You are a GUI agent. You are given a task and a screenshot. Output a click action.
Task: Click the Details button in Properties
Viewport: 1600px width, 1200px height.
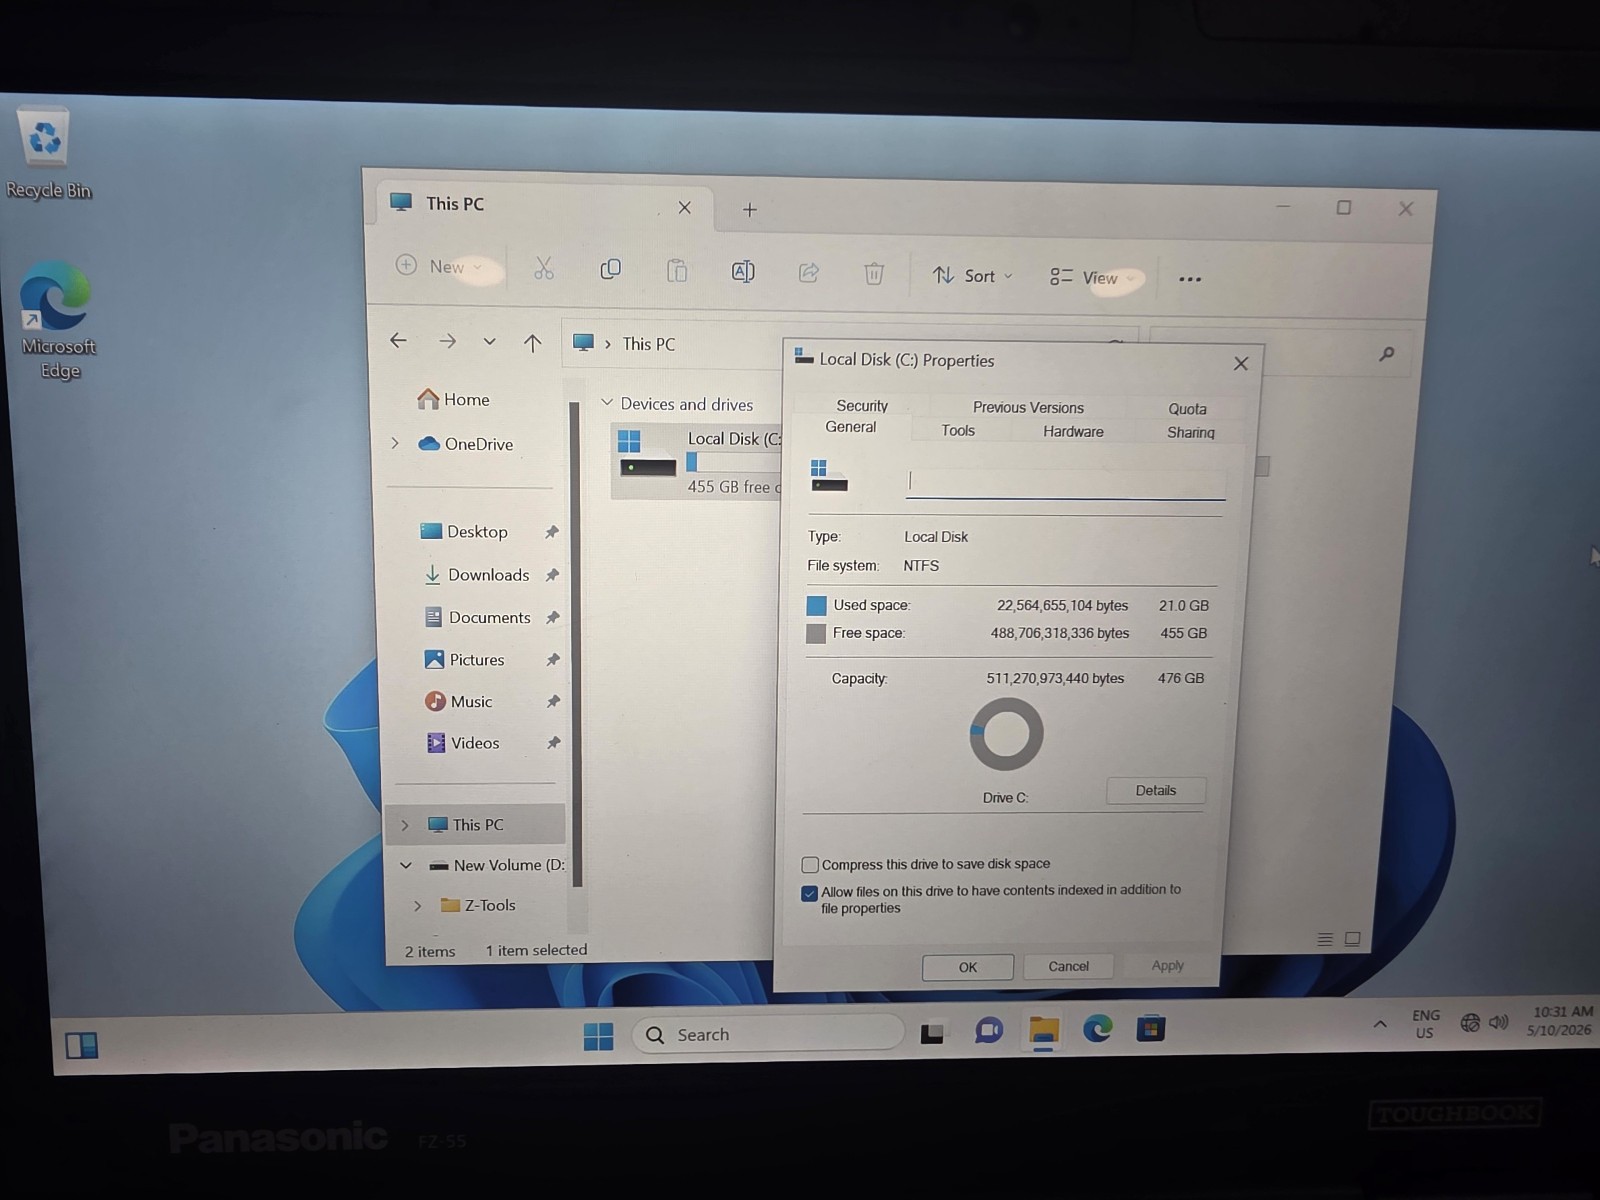(1156, 790)
